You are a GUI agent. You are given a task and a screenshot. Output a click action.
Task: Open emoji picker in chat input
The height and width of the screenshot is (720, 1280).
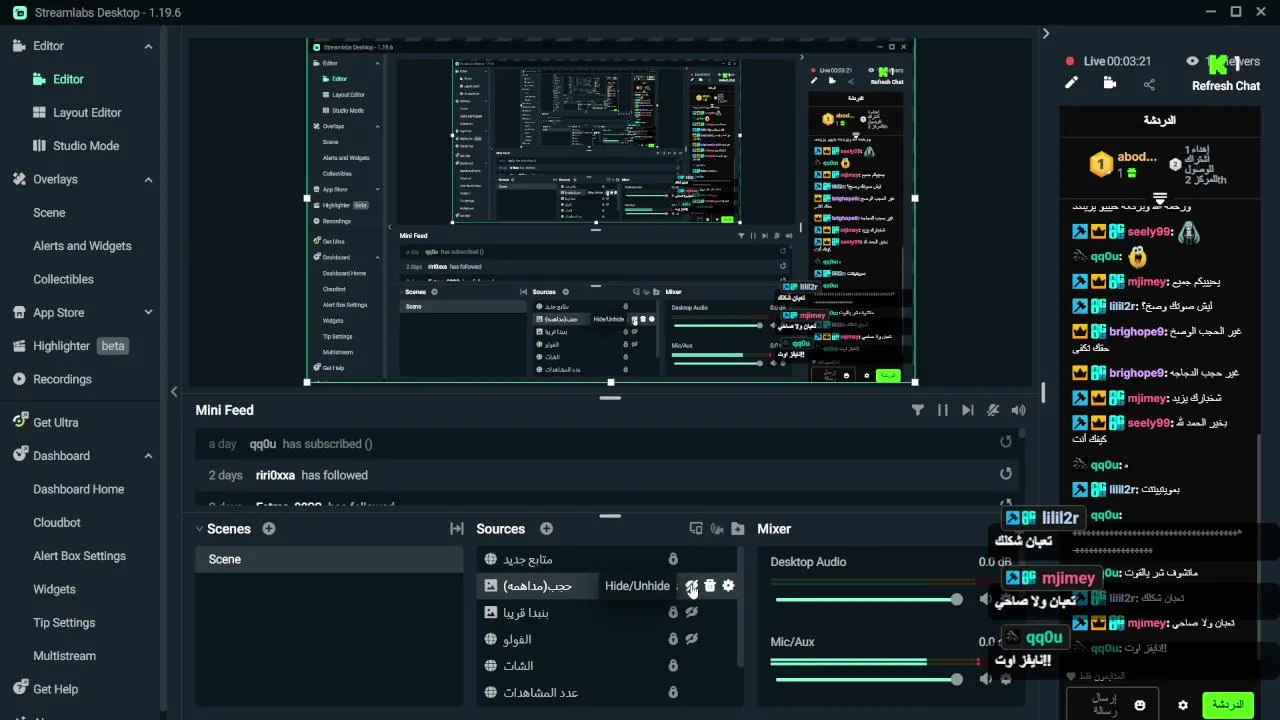tap(1140, 705)
